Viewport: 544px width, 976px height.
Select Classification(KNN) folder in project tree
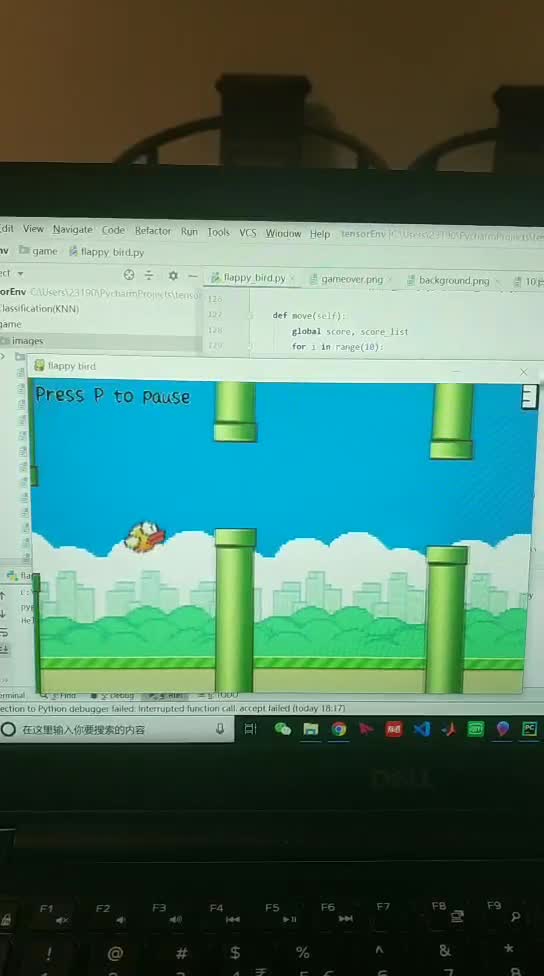pos(40,307)
